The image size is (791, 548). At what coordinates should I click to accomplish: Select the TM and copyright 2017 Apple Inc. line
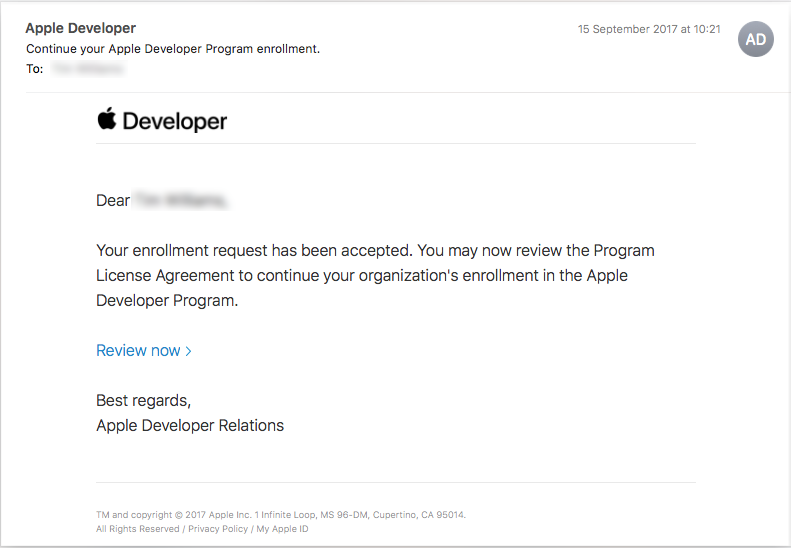click(x=281, y=515)
